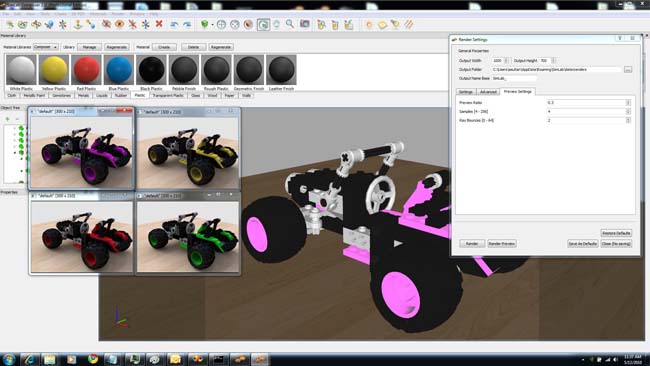This screenshot has width=650, height=366.
Task: Click the highlighted framed view toolbar icon
Action: [263, 25]
